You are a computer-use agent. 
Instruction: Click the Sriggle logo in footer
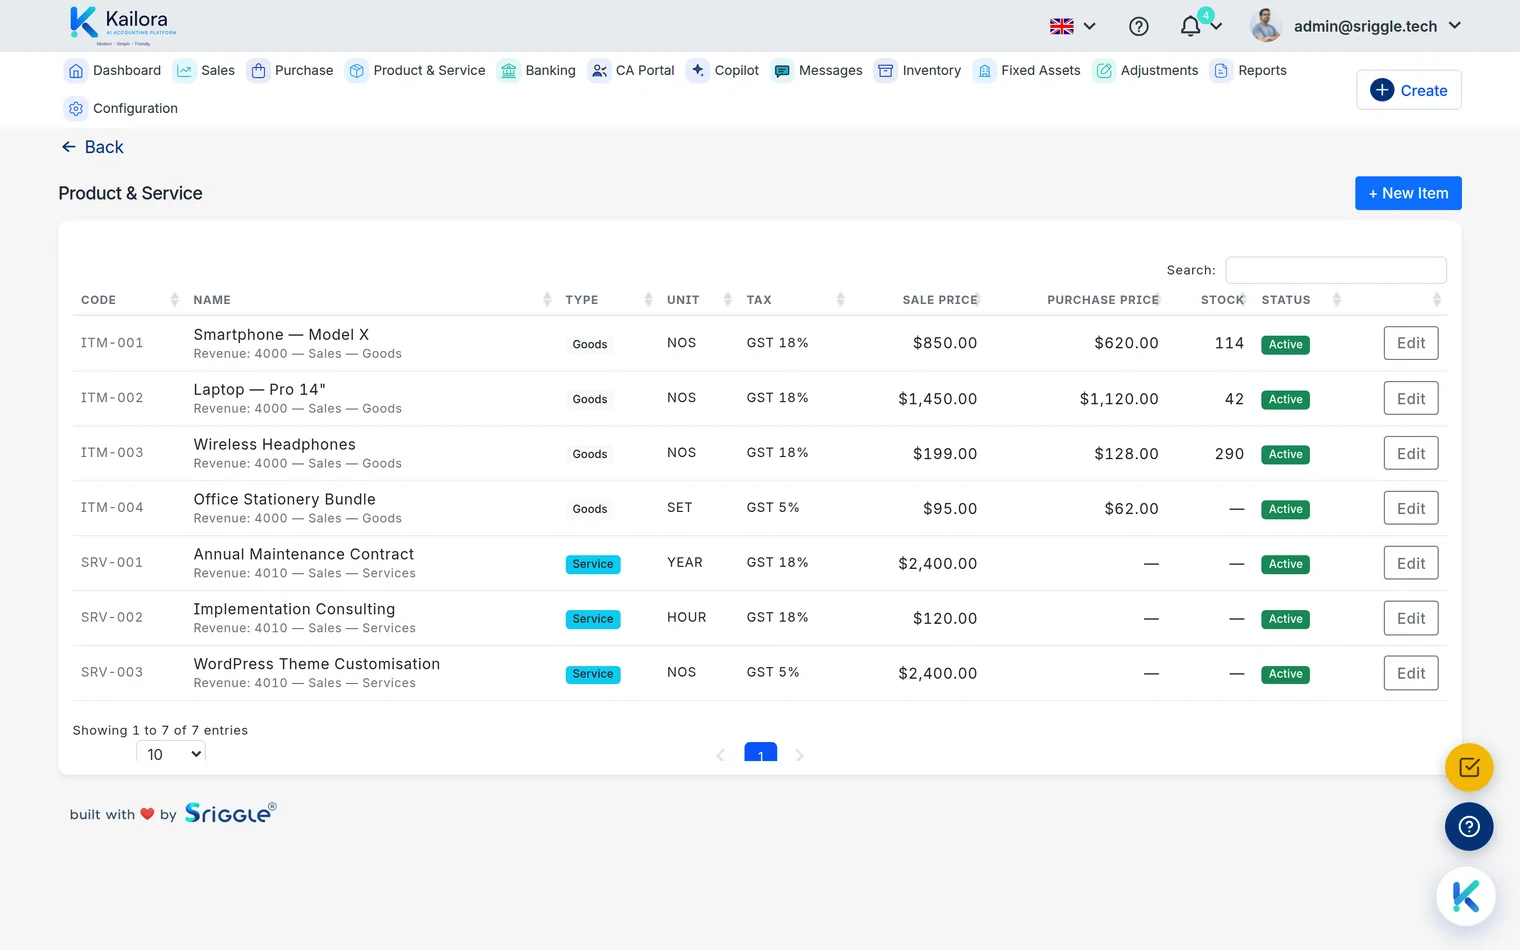click(230, 813)
